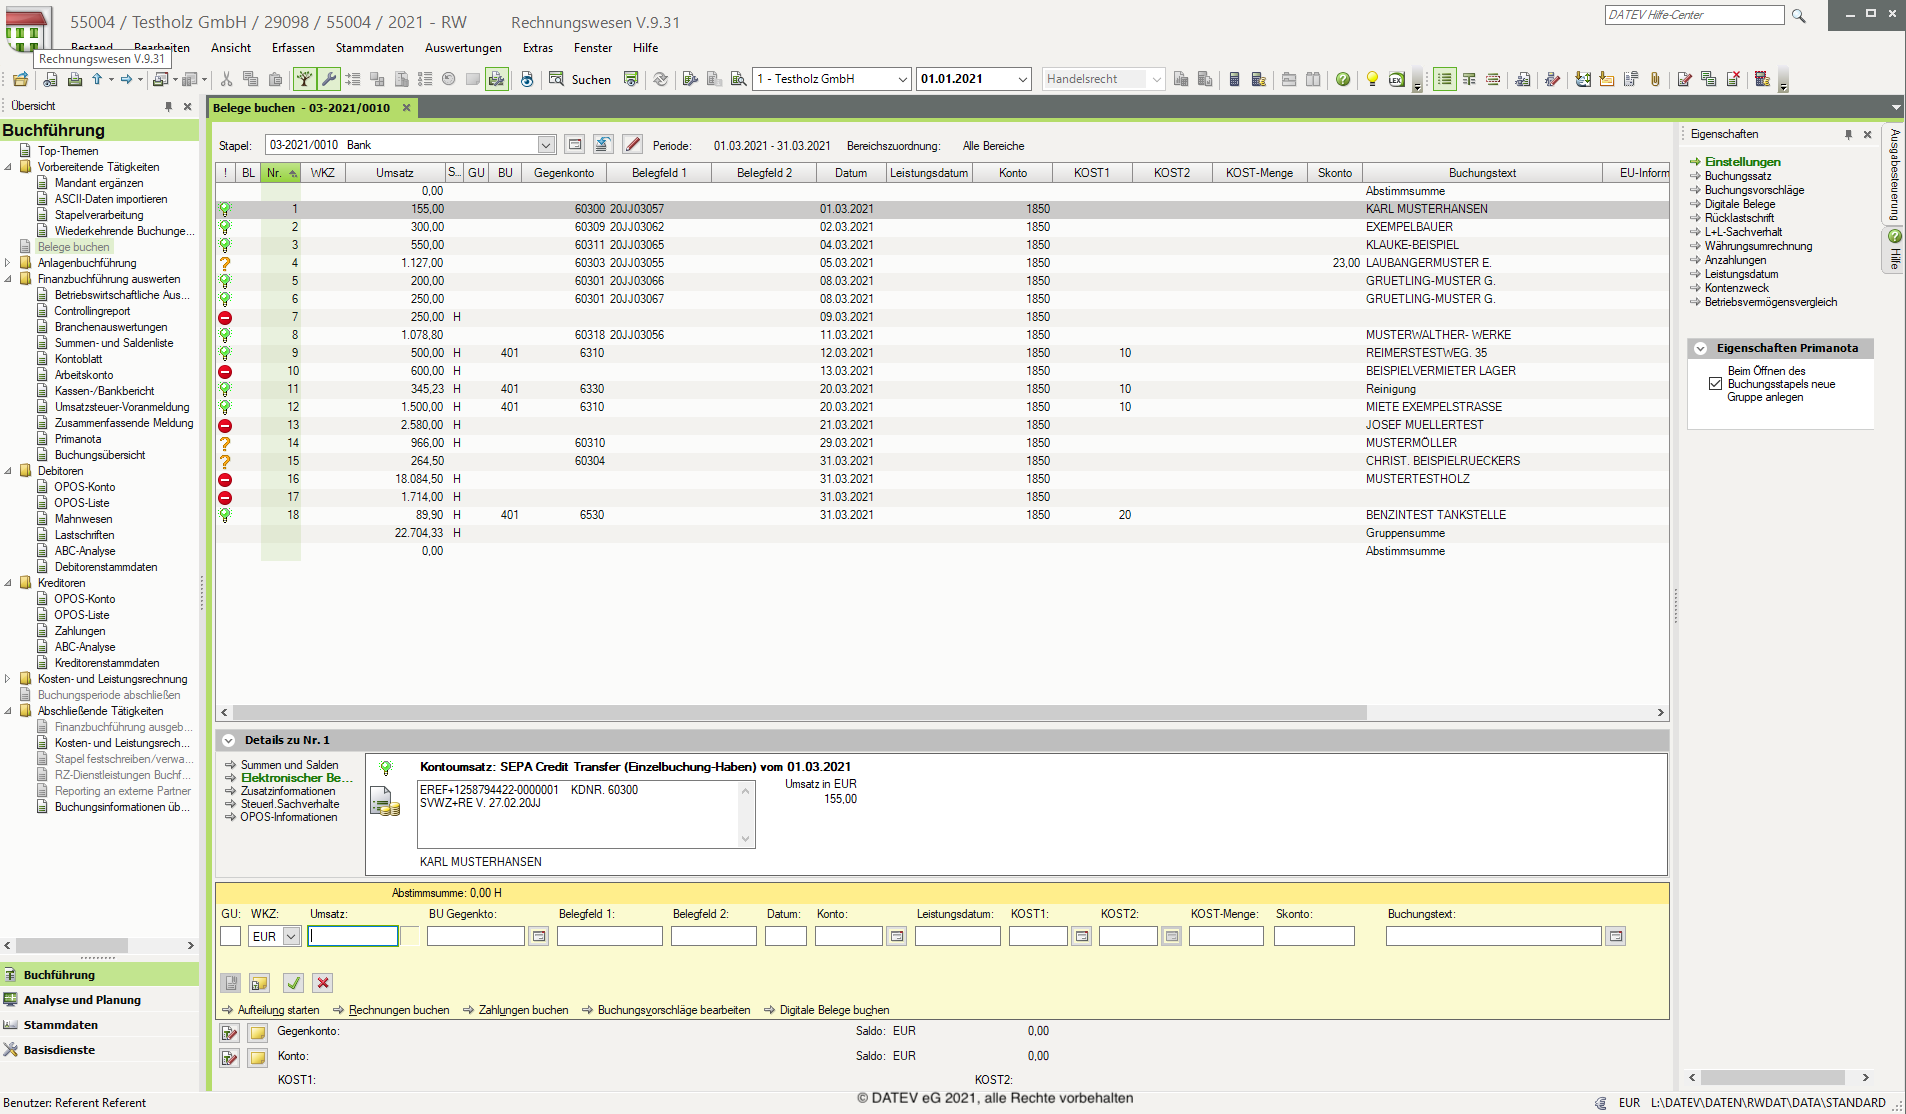Viewport: 1906px width, 1114px height.
Task: Click 'Buchungsvorschläge bearbeiten' link
Action: pos(673,1010)
